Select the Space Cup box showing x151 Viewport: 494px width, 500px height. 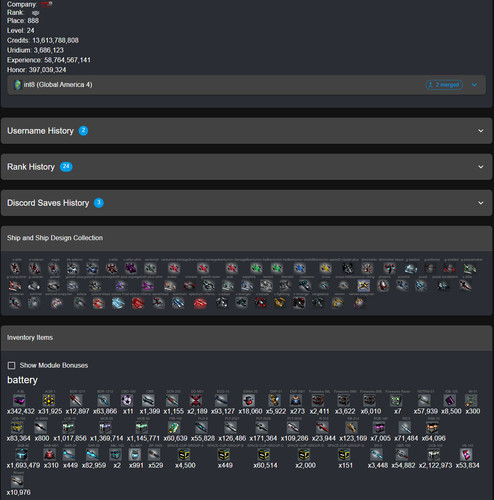pos(344,454)
